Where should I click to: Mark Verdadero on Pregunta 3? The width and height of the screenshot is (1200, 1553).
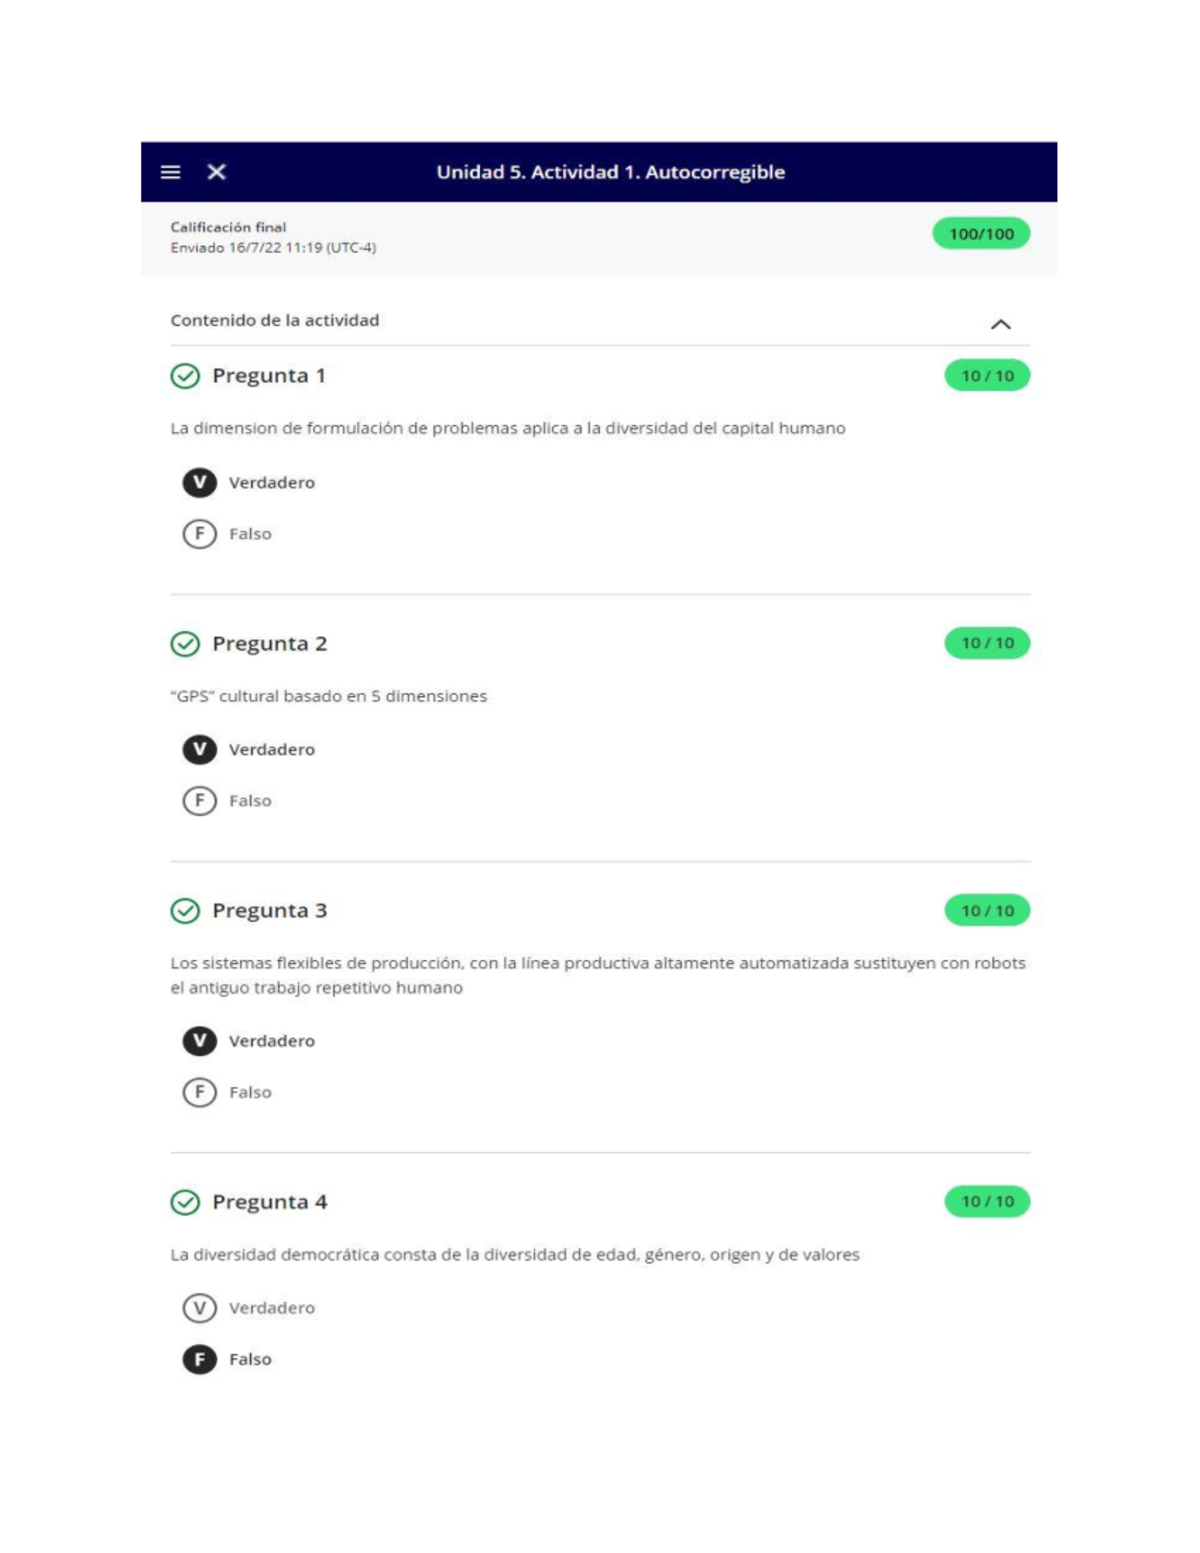coord(199,1041)
